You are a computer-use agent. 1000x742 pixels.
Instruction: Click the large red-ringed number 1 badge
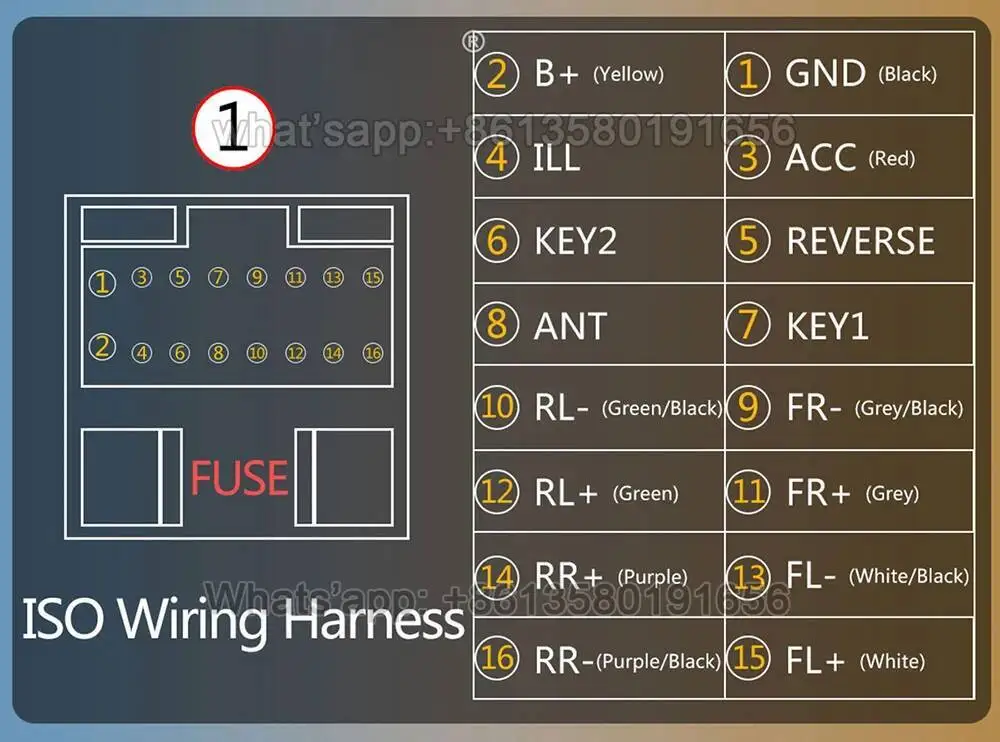point(233,128)
